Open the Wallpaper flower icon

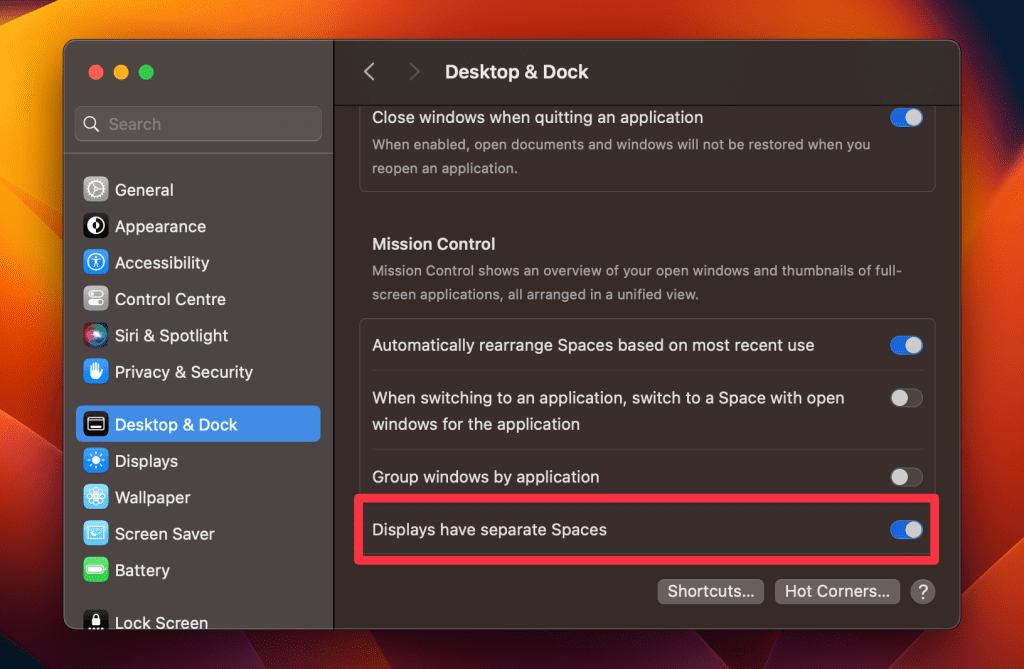click(96, 497)
